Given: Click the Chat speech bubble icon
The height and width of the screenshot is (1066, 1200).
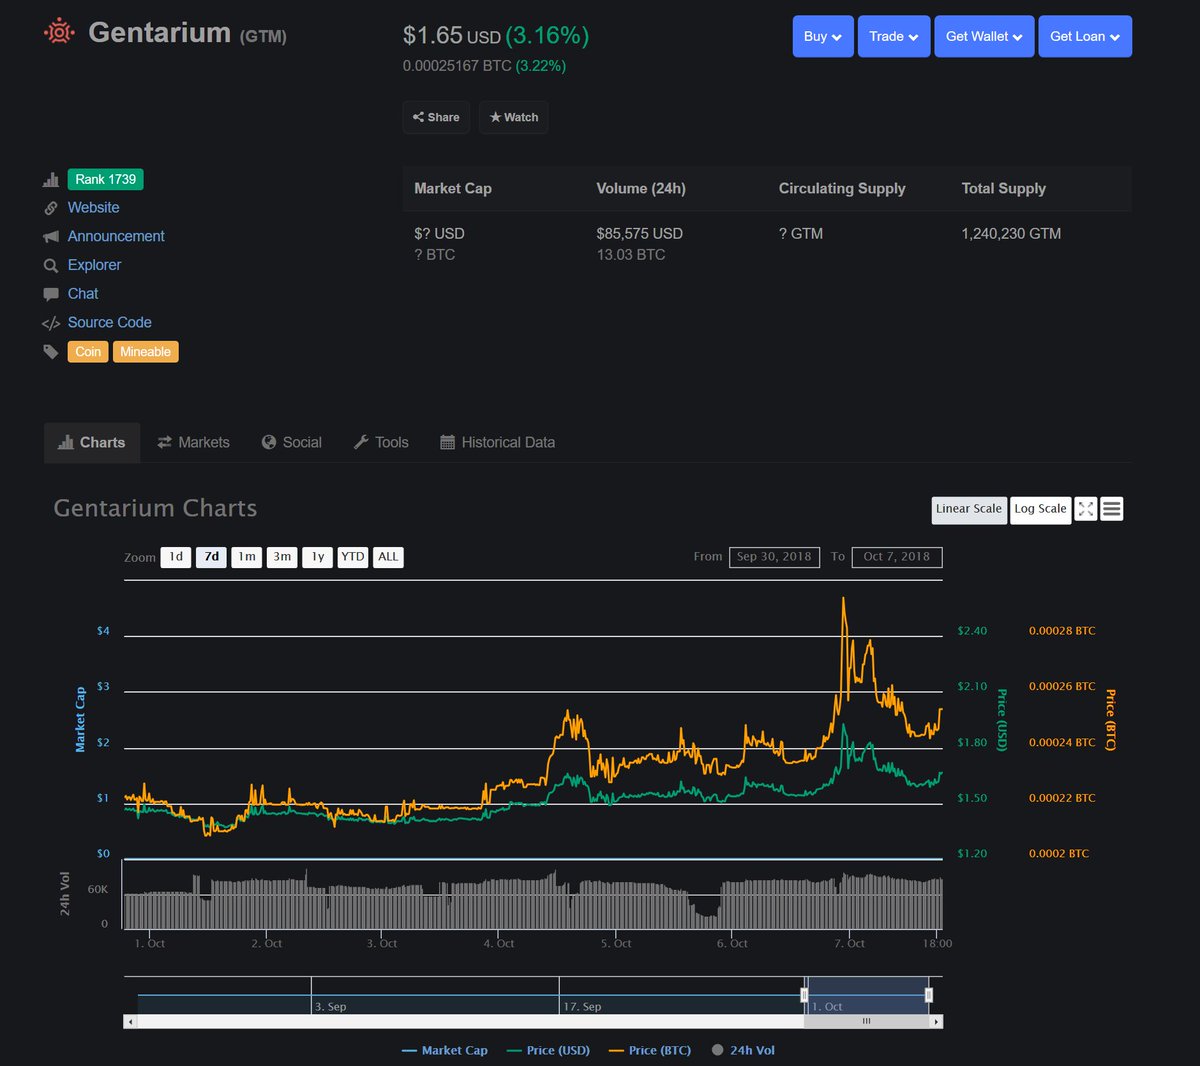Looking at the screenshot, I should [50, 294].
